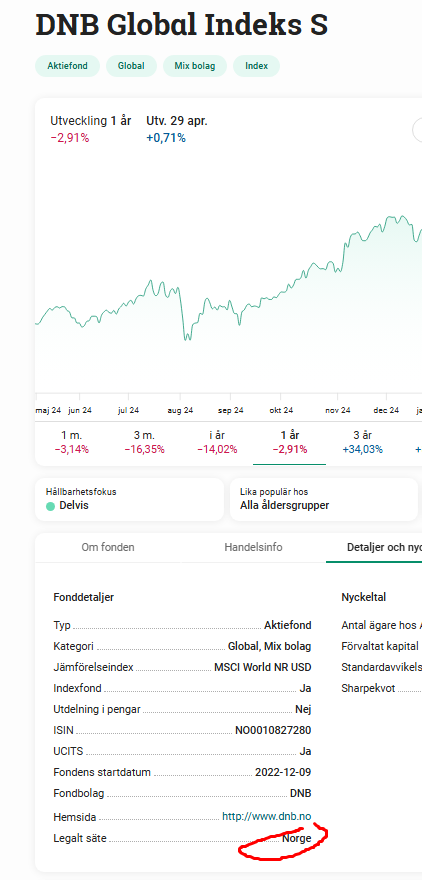Open the Detaljer och nyckeltal tab
This screenshot has width=422, height=880.
coord(374,547)
